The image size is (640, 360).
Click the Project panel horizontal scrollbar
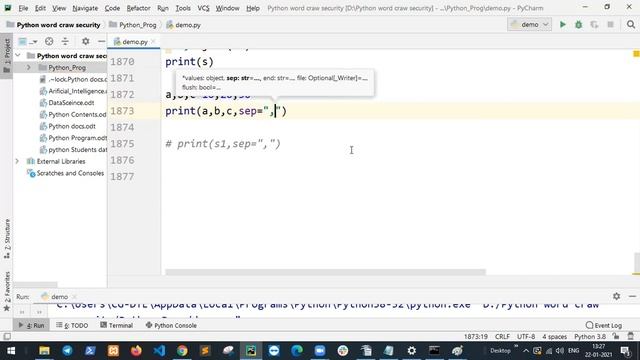[36, 284]
